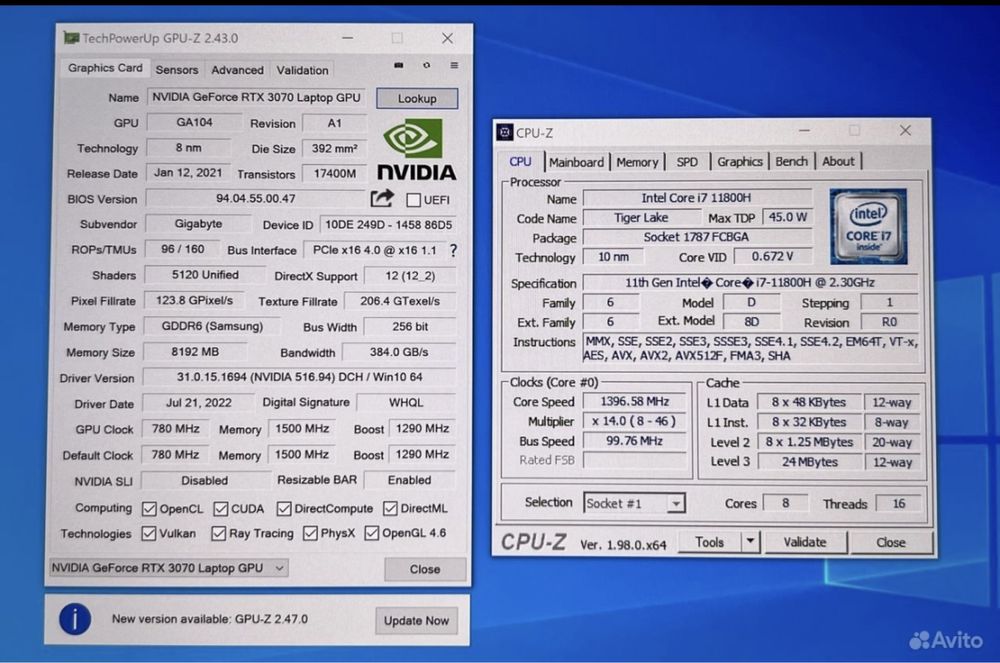The height and width of the screenshot is (663, 1000).
Task: Click the GPU-Z refresh icon
Action: pyautogui.click(x=427, y=65)
